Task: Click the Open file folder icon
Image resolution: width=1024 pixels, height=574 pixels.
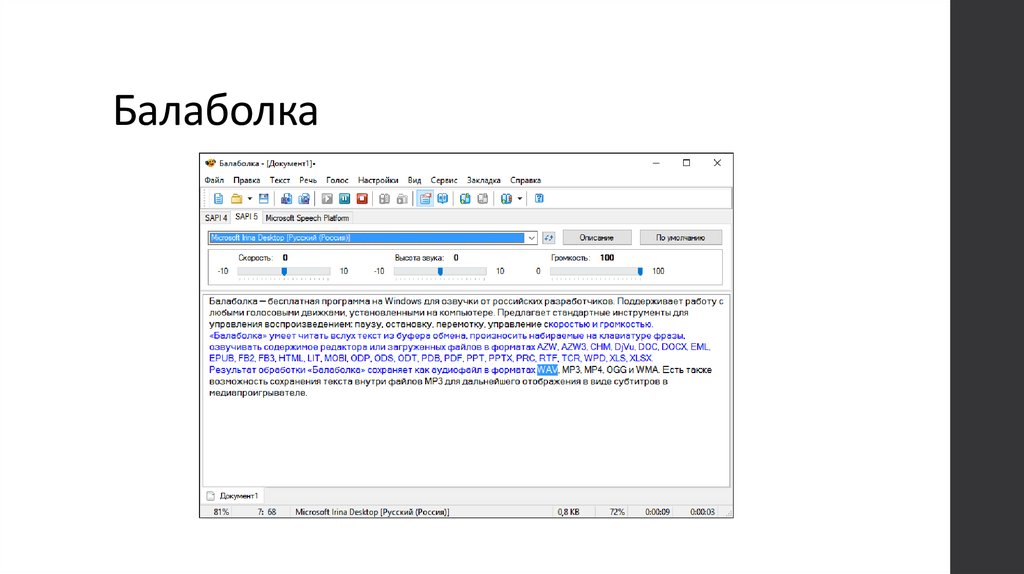Action: click(237, 198)
